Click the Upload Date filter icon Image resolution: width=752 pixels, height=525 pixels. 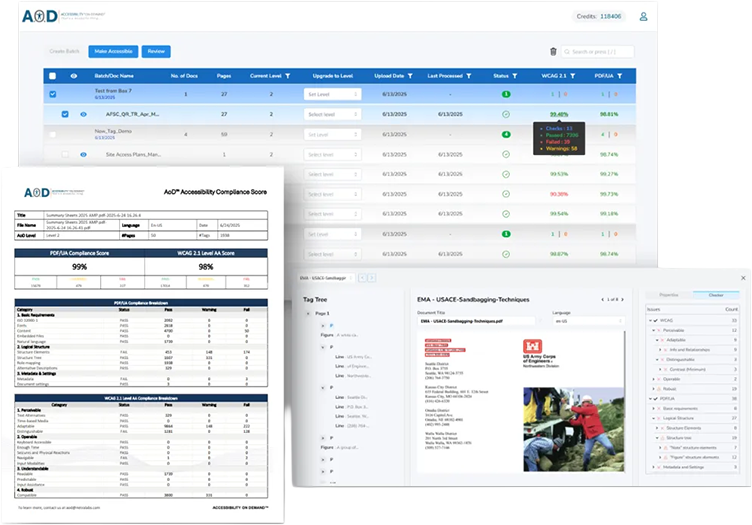pos(409,76)
